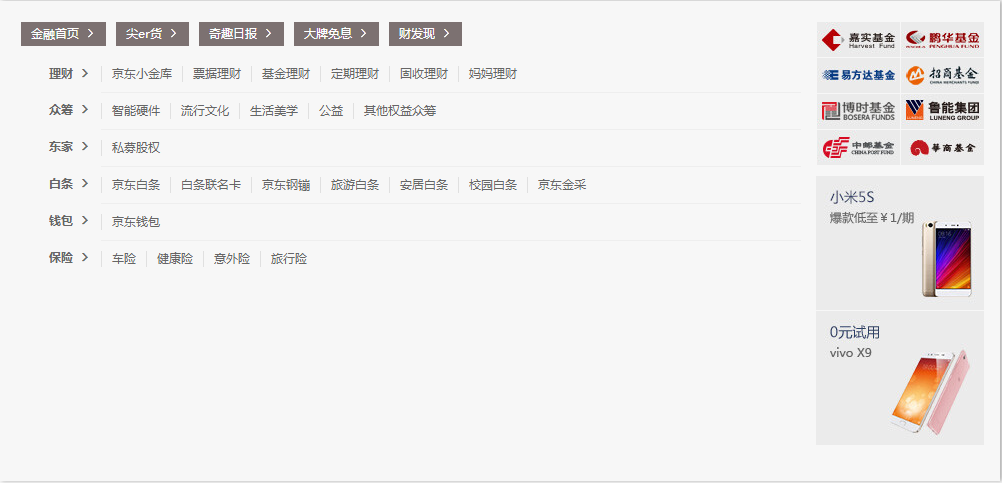This screenshot has height=483, width=1002.
Task: Open the 尖er货 button
Action: click(x=152, y=34)
